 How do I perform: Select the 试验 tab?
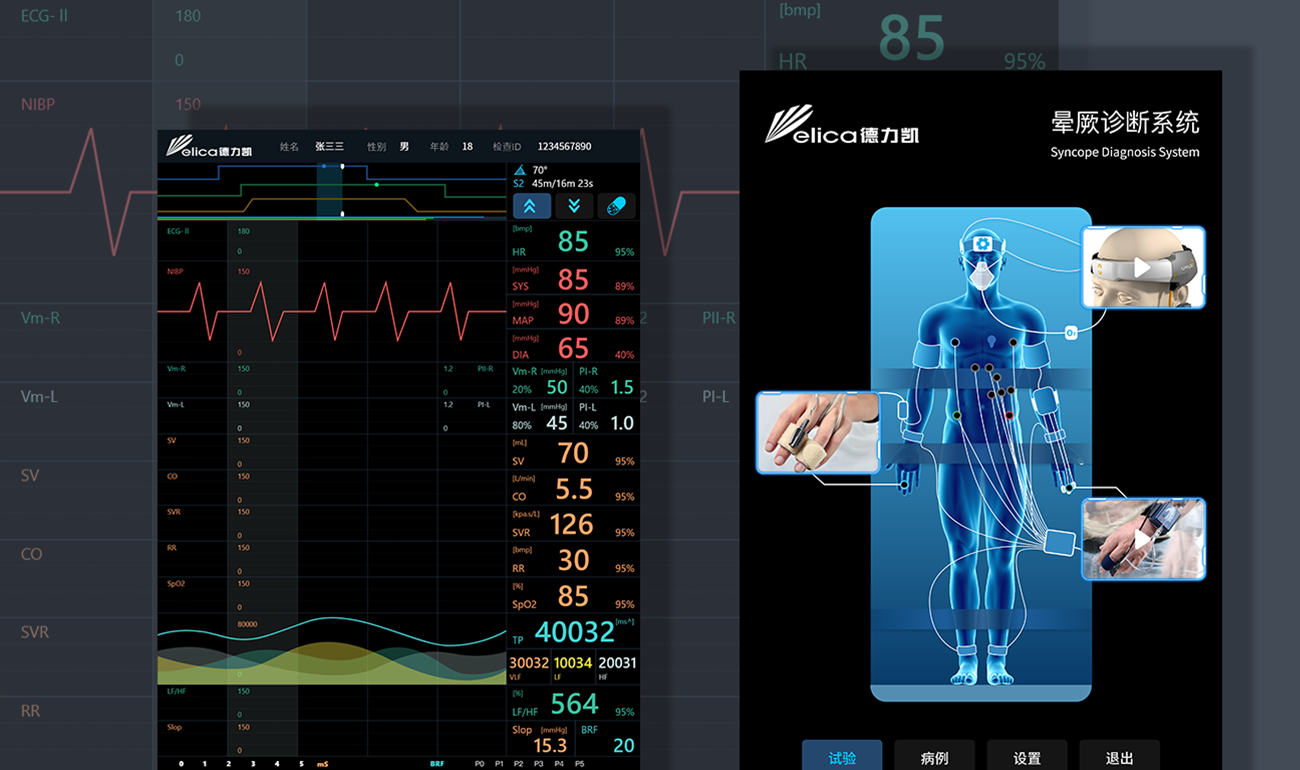[x=842, y=757]
